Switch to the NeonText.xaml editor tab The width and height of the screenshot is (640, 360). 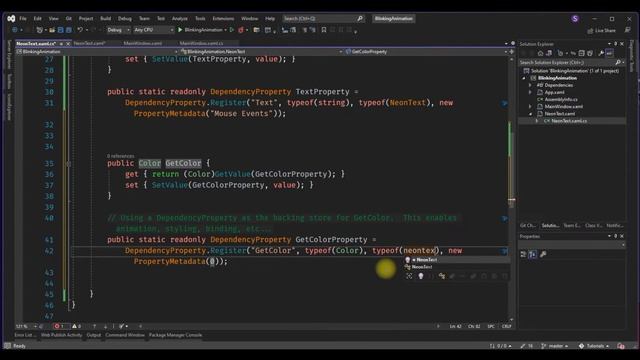tap(89, 43)
